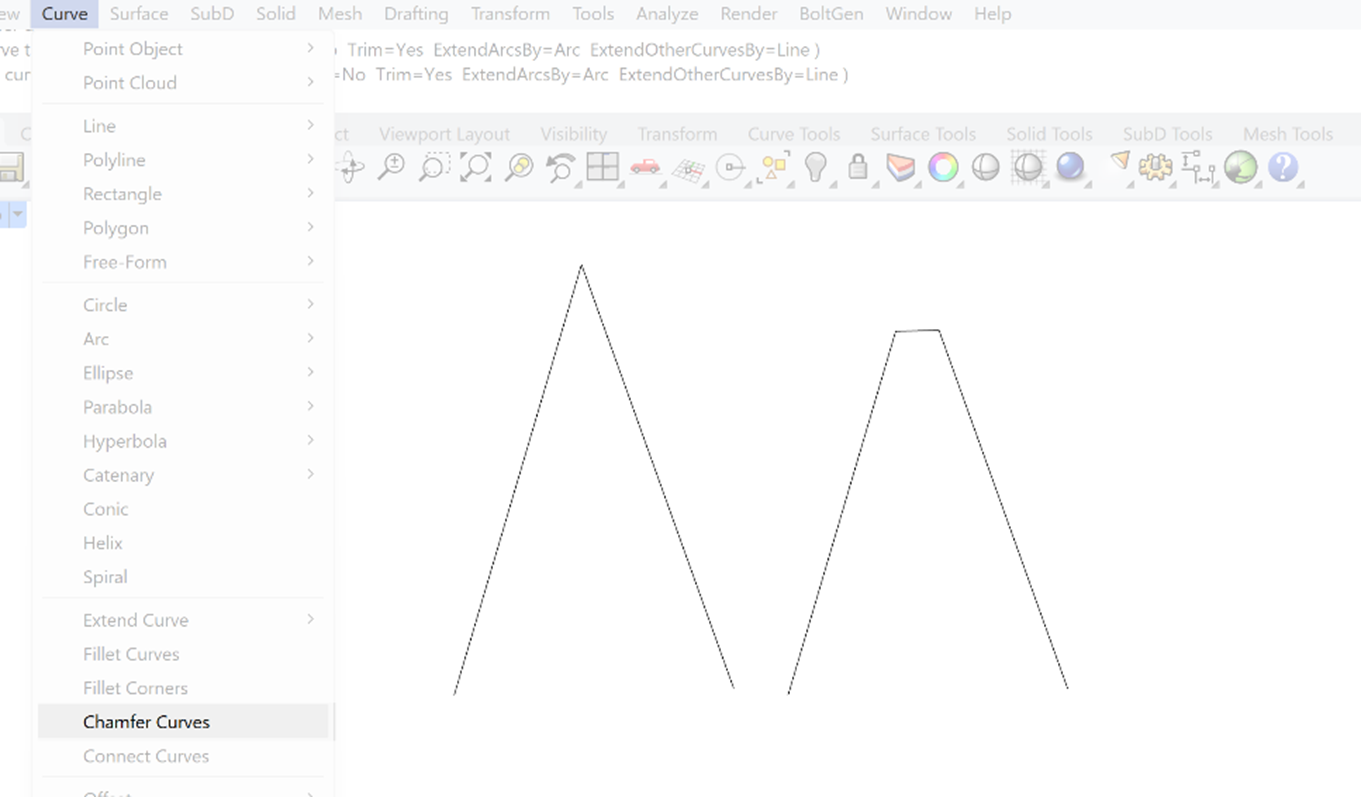Toggle the light bulb visibility icon
Screen dimensions: 1361x797
[x=816, y=167]
